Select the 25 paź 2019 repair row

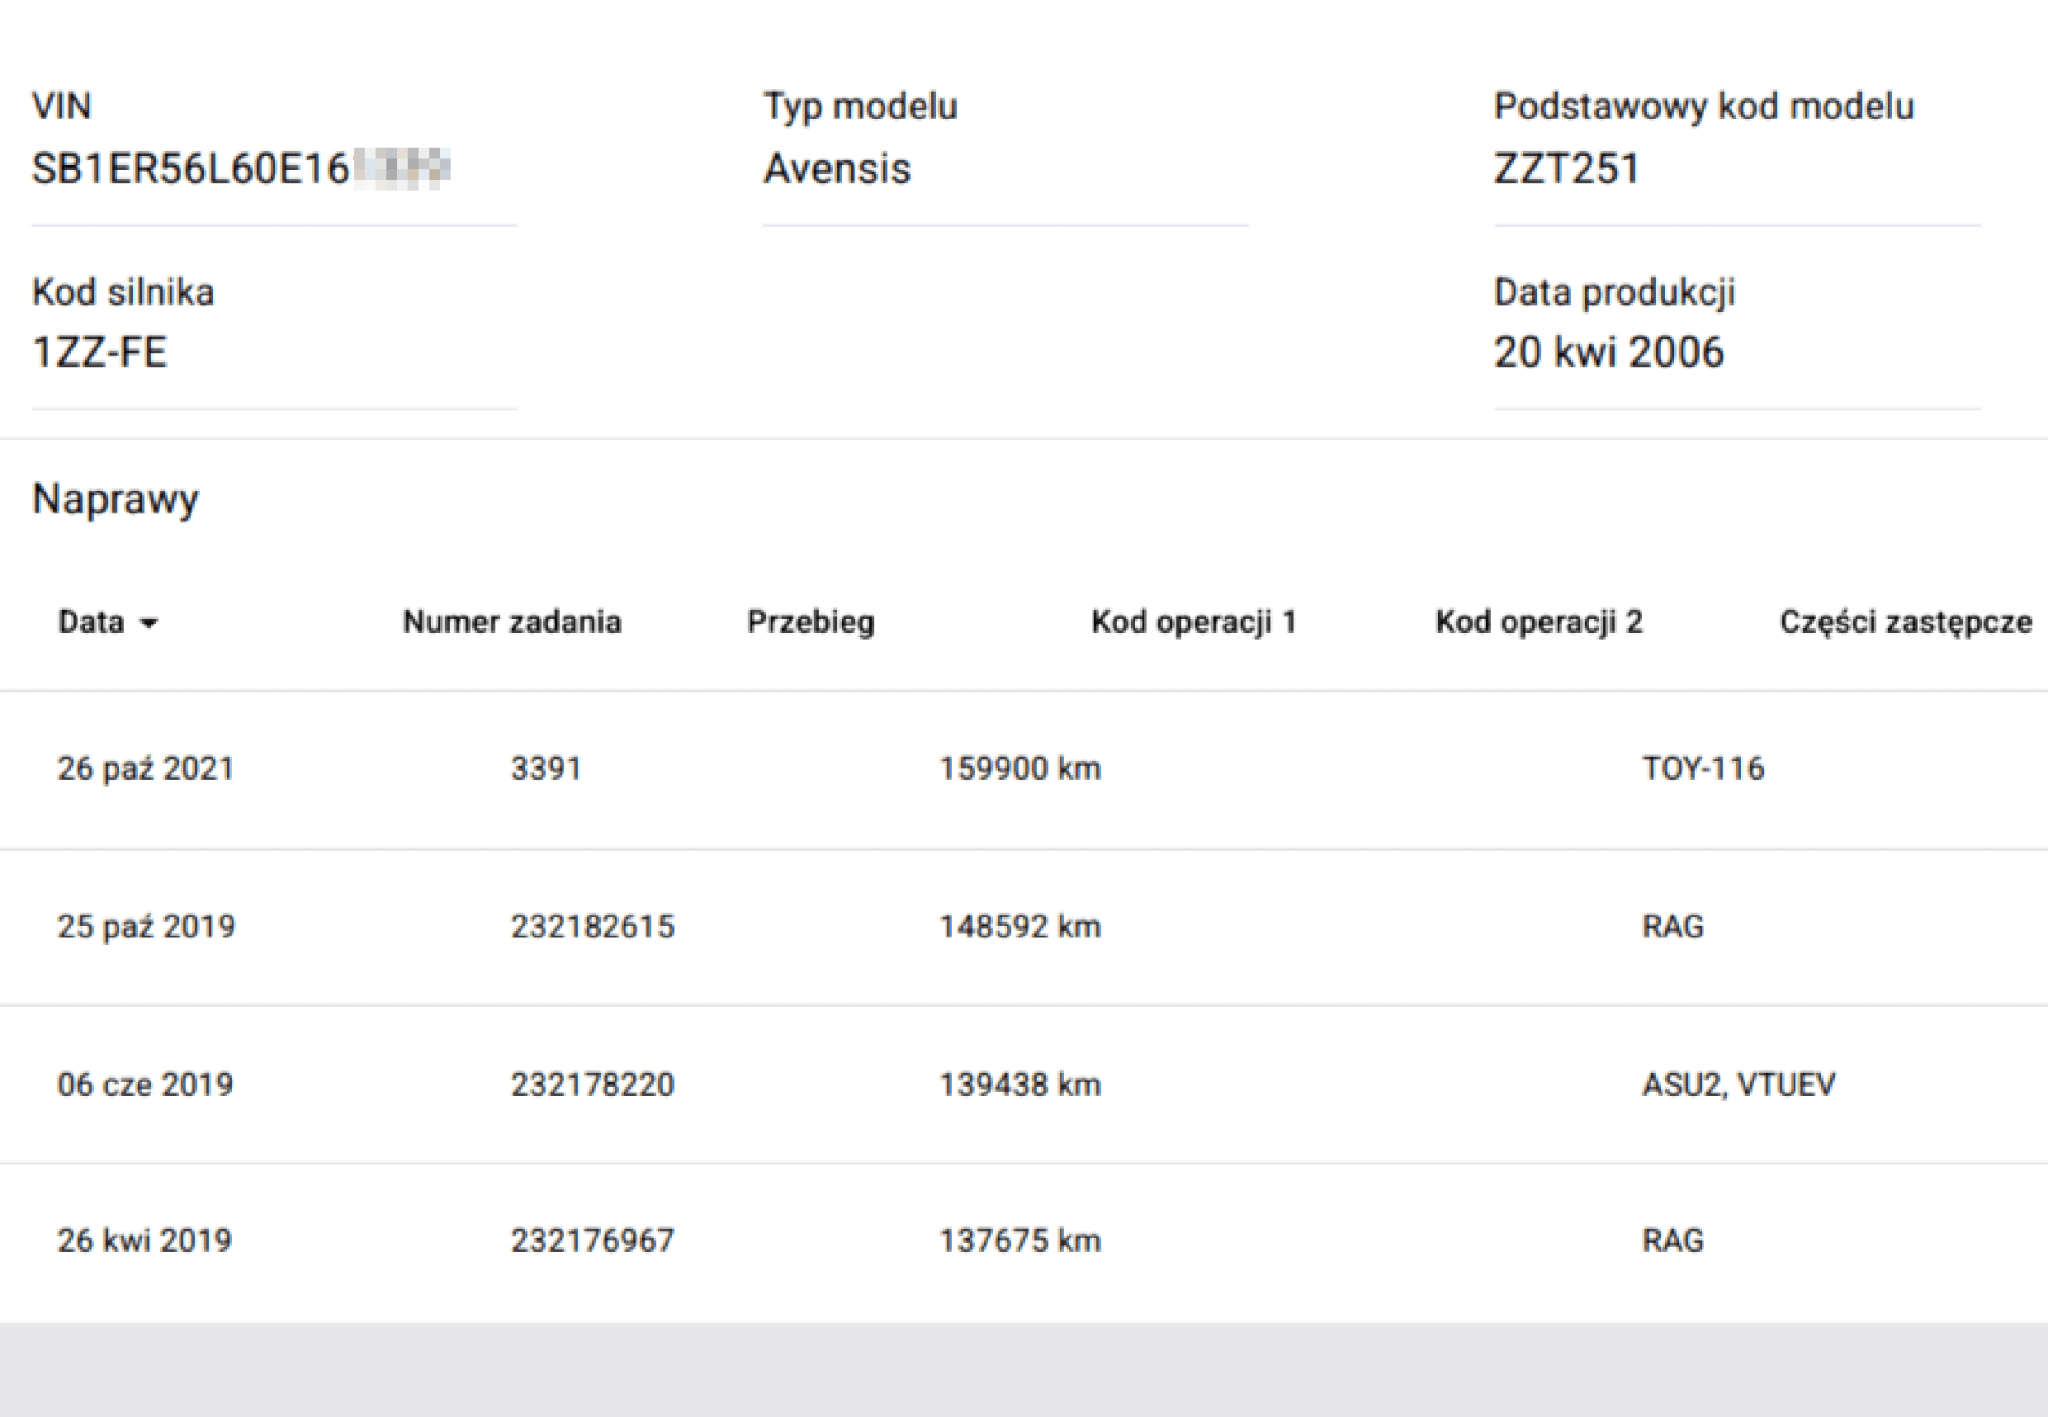[146, 926]
